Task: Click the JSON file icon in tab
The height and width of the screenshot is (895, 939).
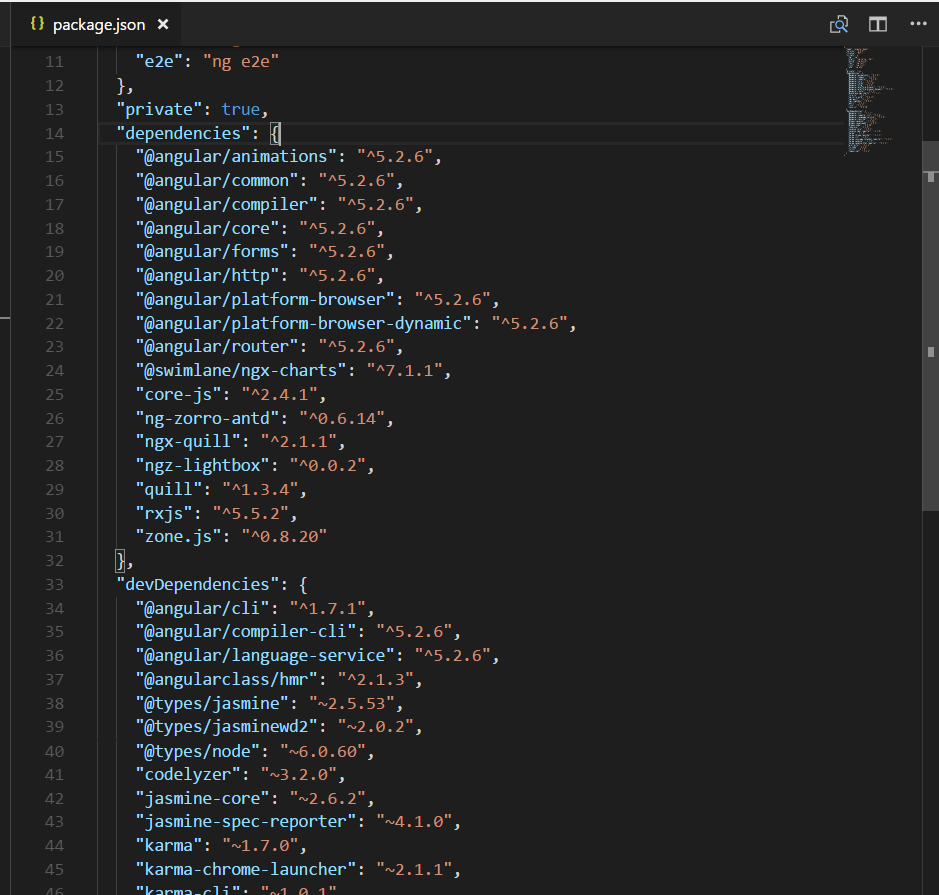Action: tap(37, 24)
